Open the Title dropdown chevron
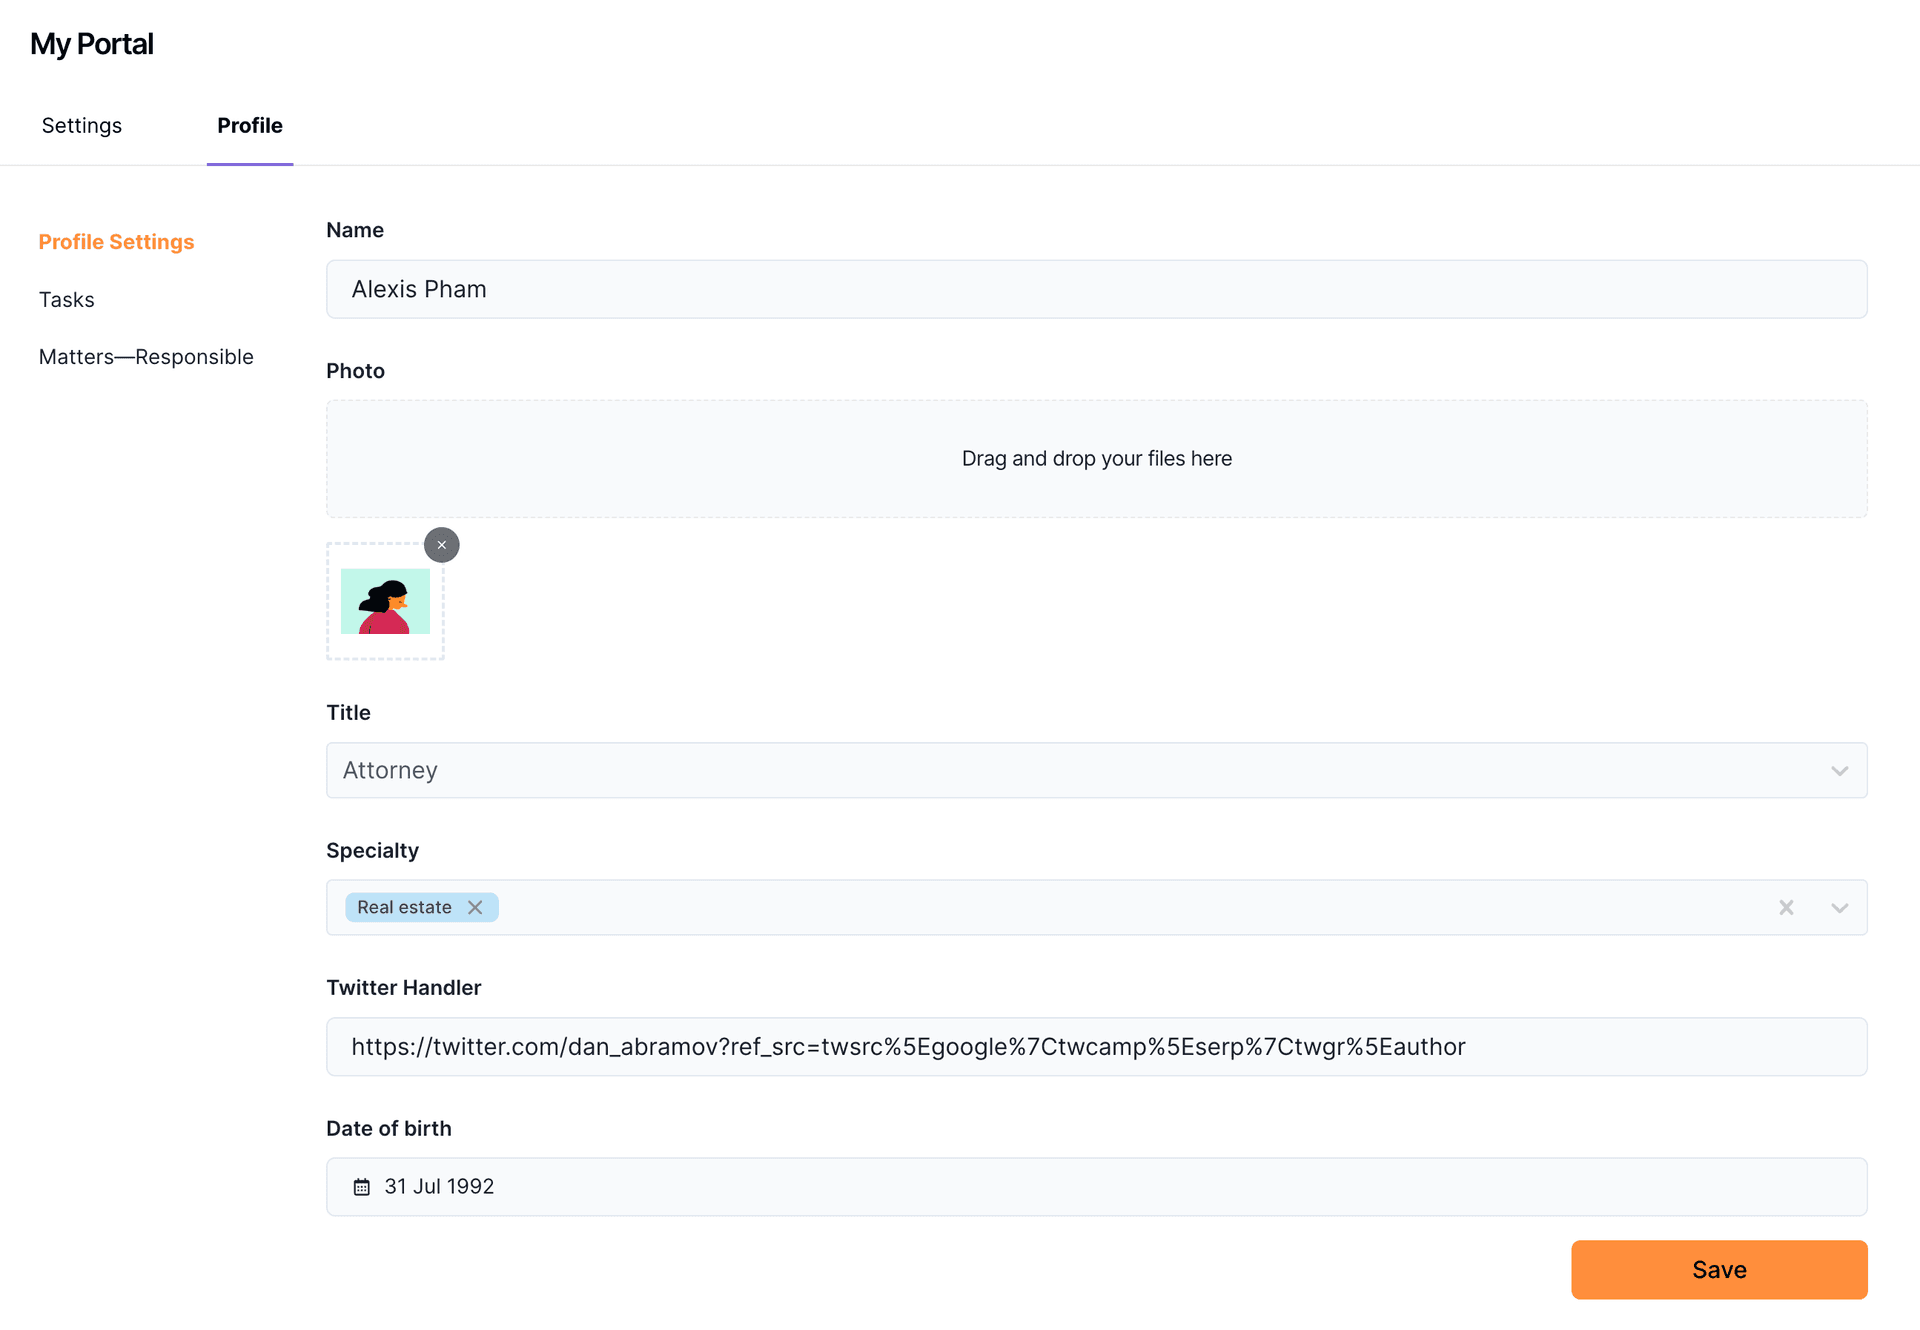Image resolution: width=1920 pixels, height=1330 pixels. coord(1839,771)
